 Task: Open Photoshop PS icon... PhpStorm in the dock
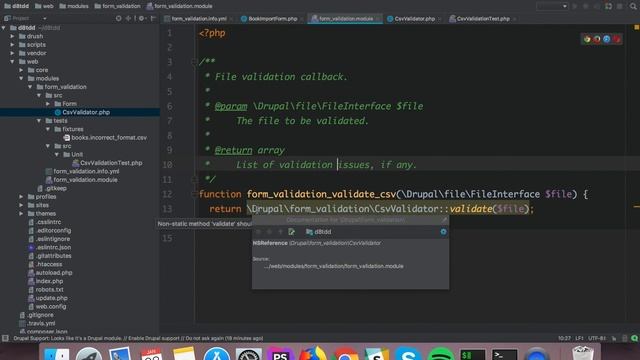coord(280,354)
